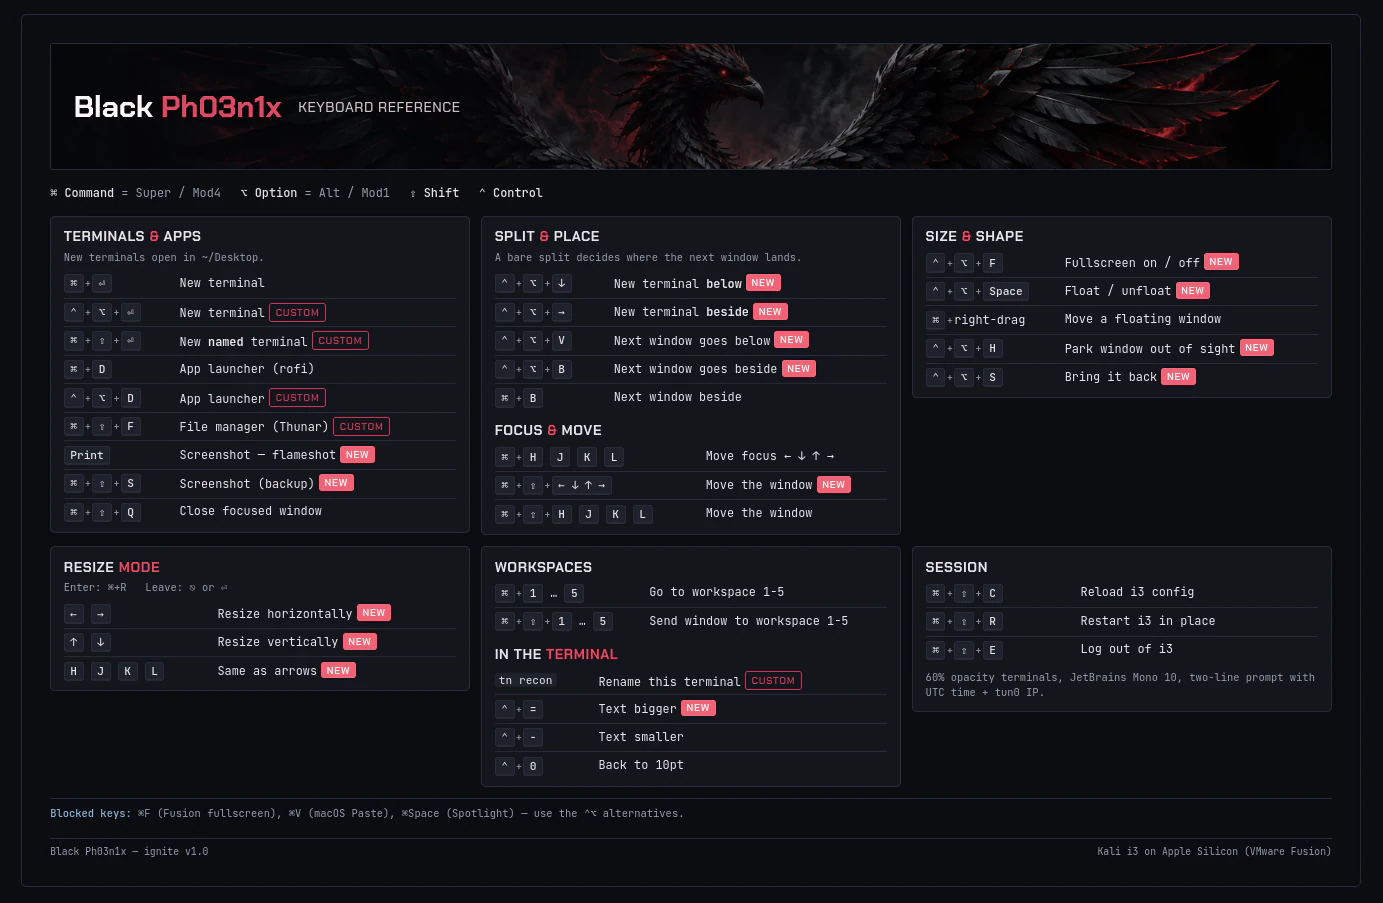Select the "Next window beside" text
1383x903 pixels.
coord(678,397)
